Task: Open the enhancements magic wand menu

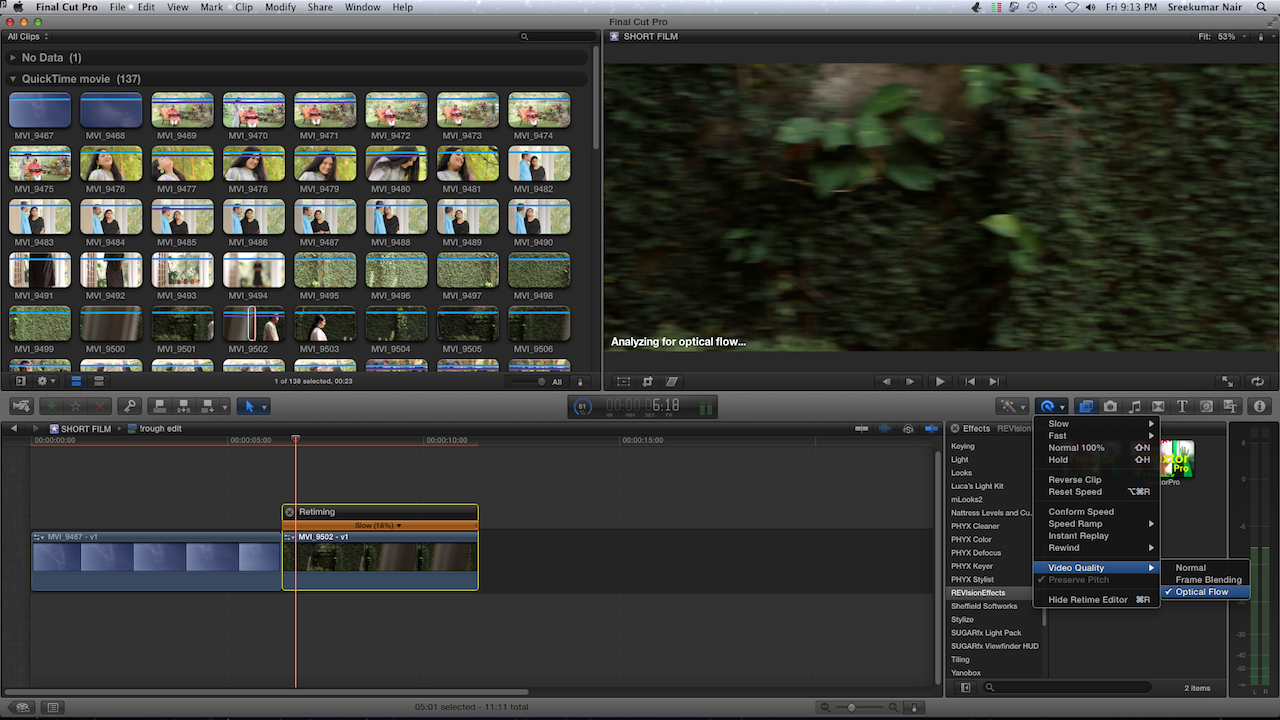Action: point(1011,406)
